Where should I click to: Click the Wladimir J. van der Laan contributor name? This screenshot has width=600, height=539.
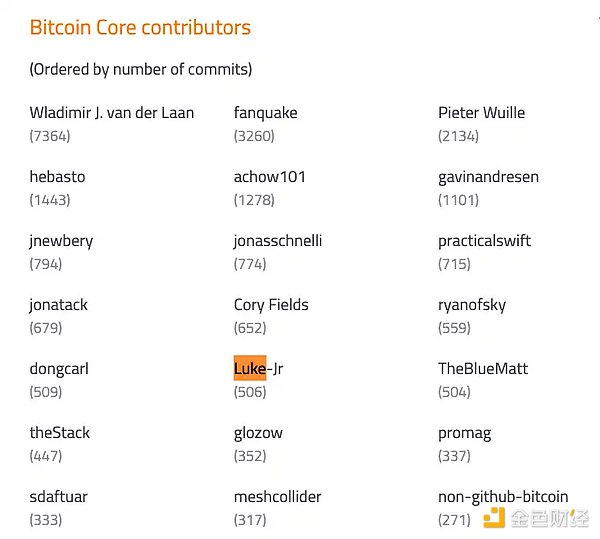pos(112,113)
